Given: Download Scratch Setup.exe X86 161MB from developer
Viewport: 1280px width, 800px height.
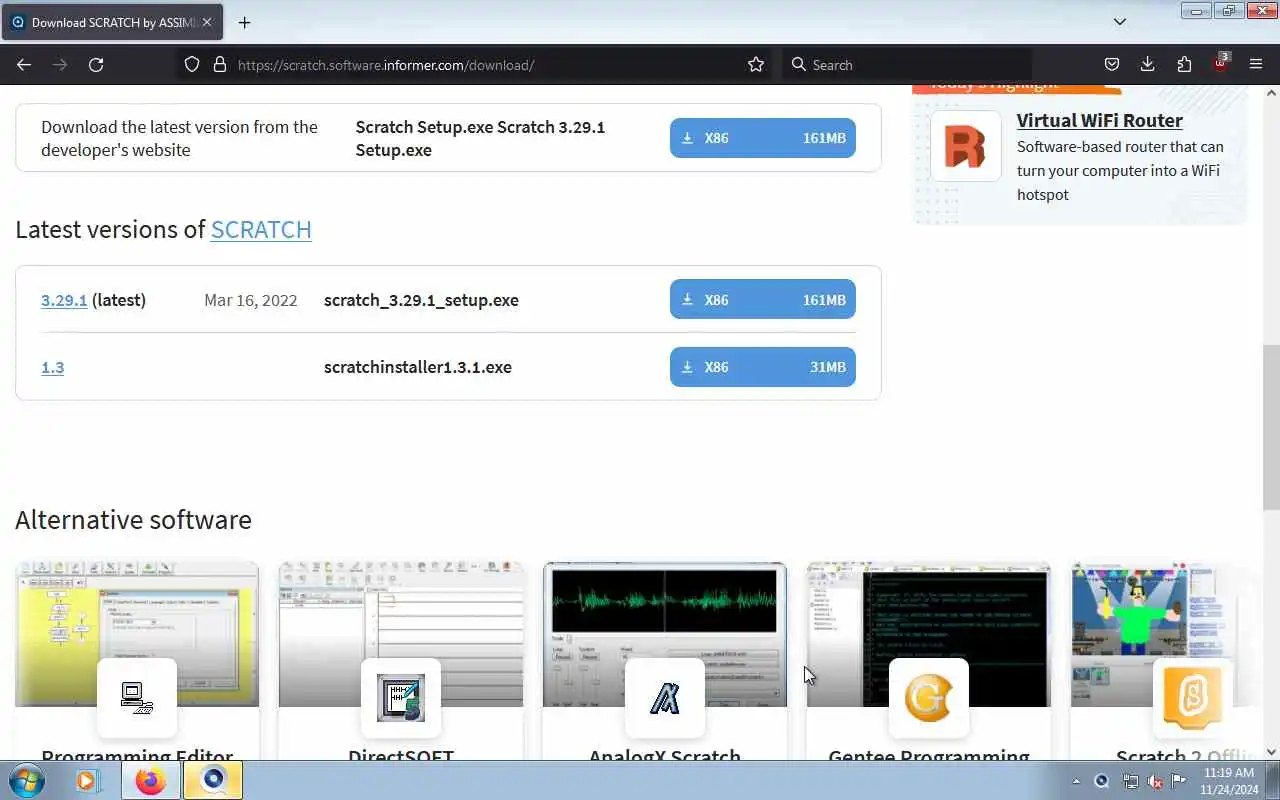Looking at the screenshot, I should point(762,138).
